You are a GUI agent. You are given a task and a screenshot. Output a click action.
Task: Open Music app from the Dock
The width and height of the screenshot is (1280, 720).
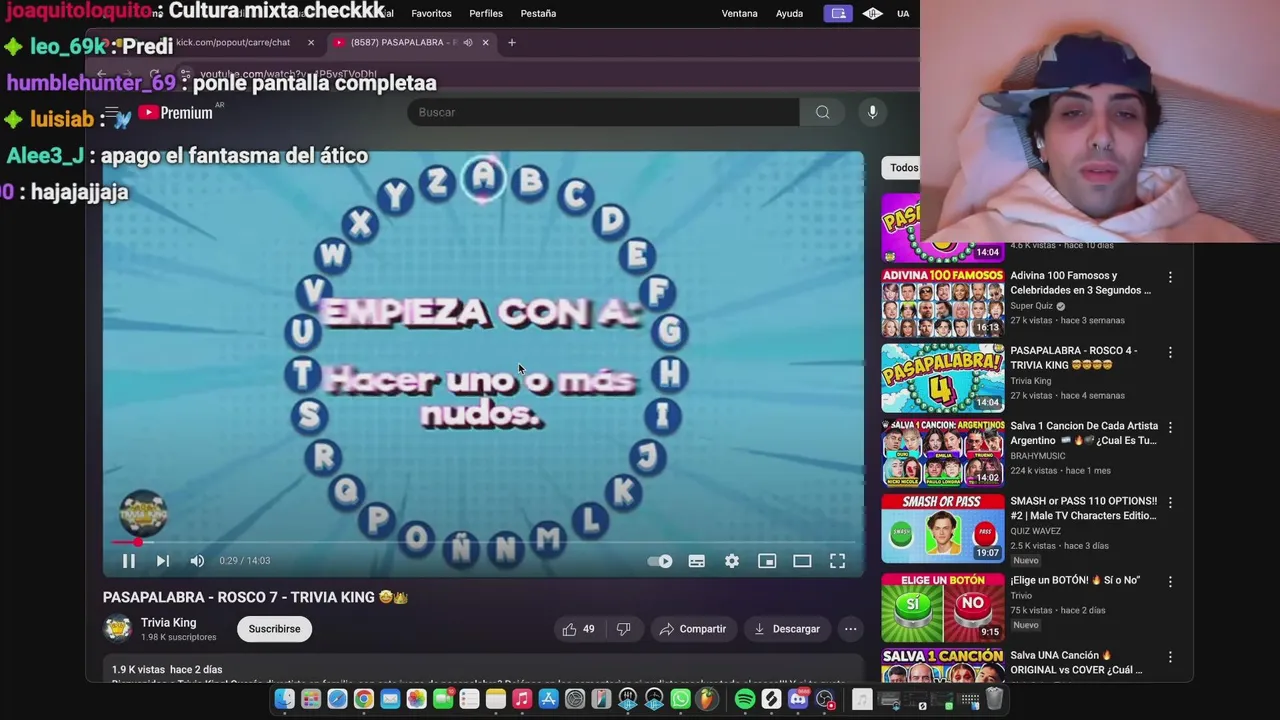pyautogui.click(x=522, y=699)
